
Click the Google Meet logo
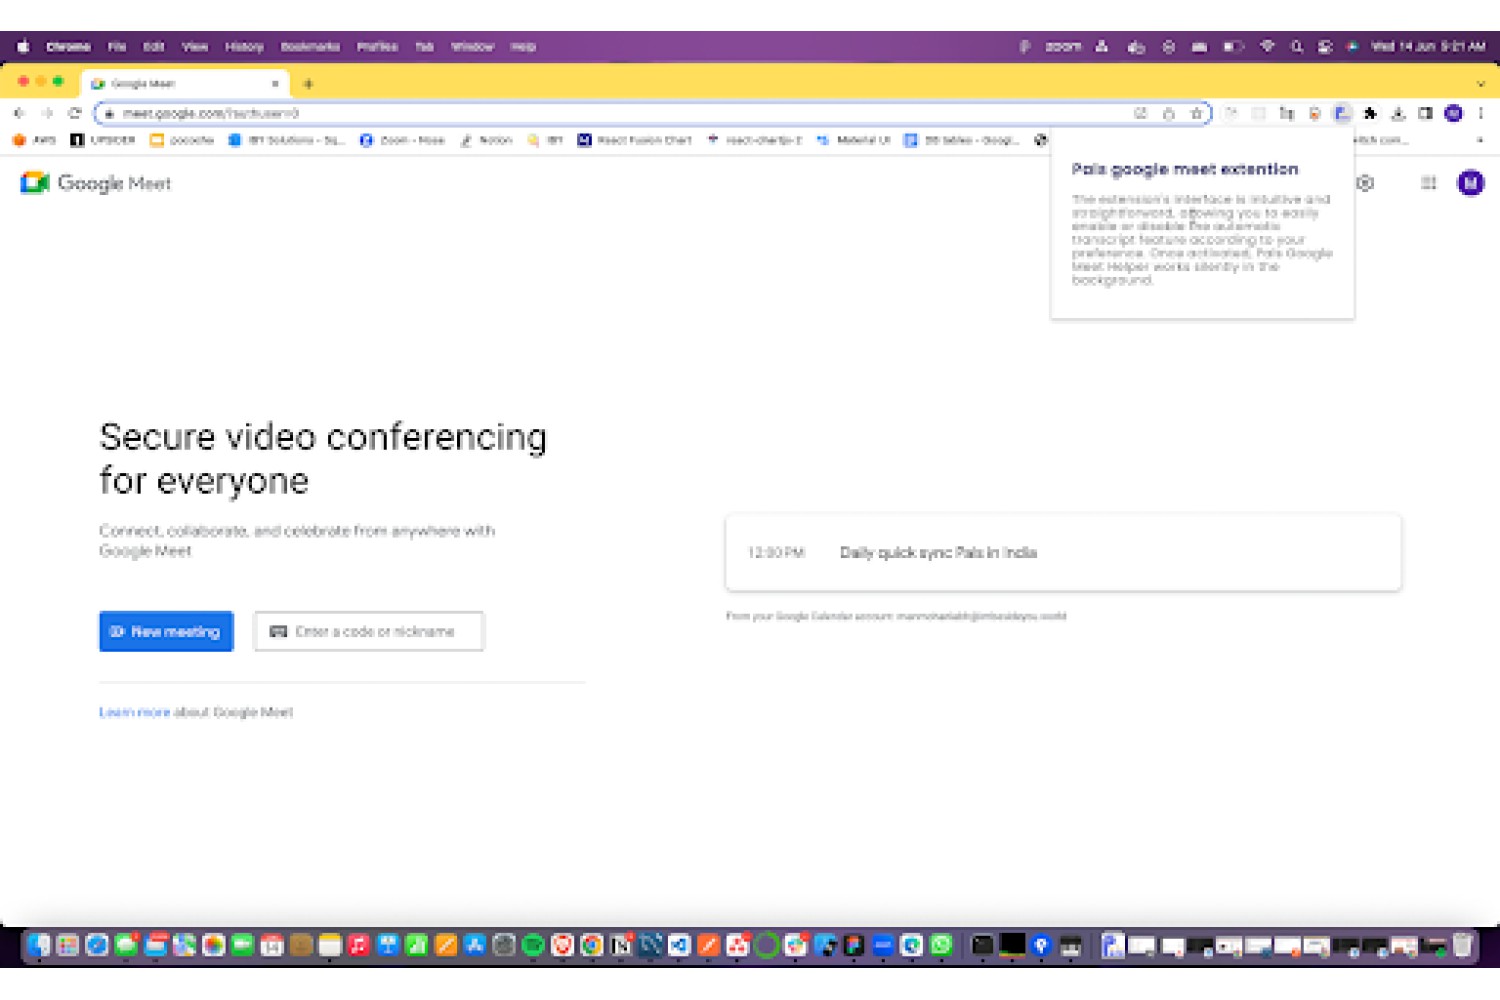[x=96, y=183]
